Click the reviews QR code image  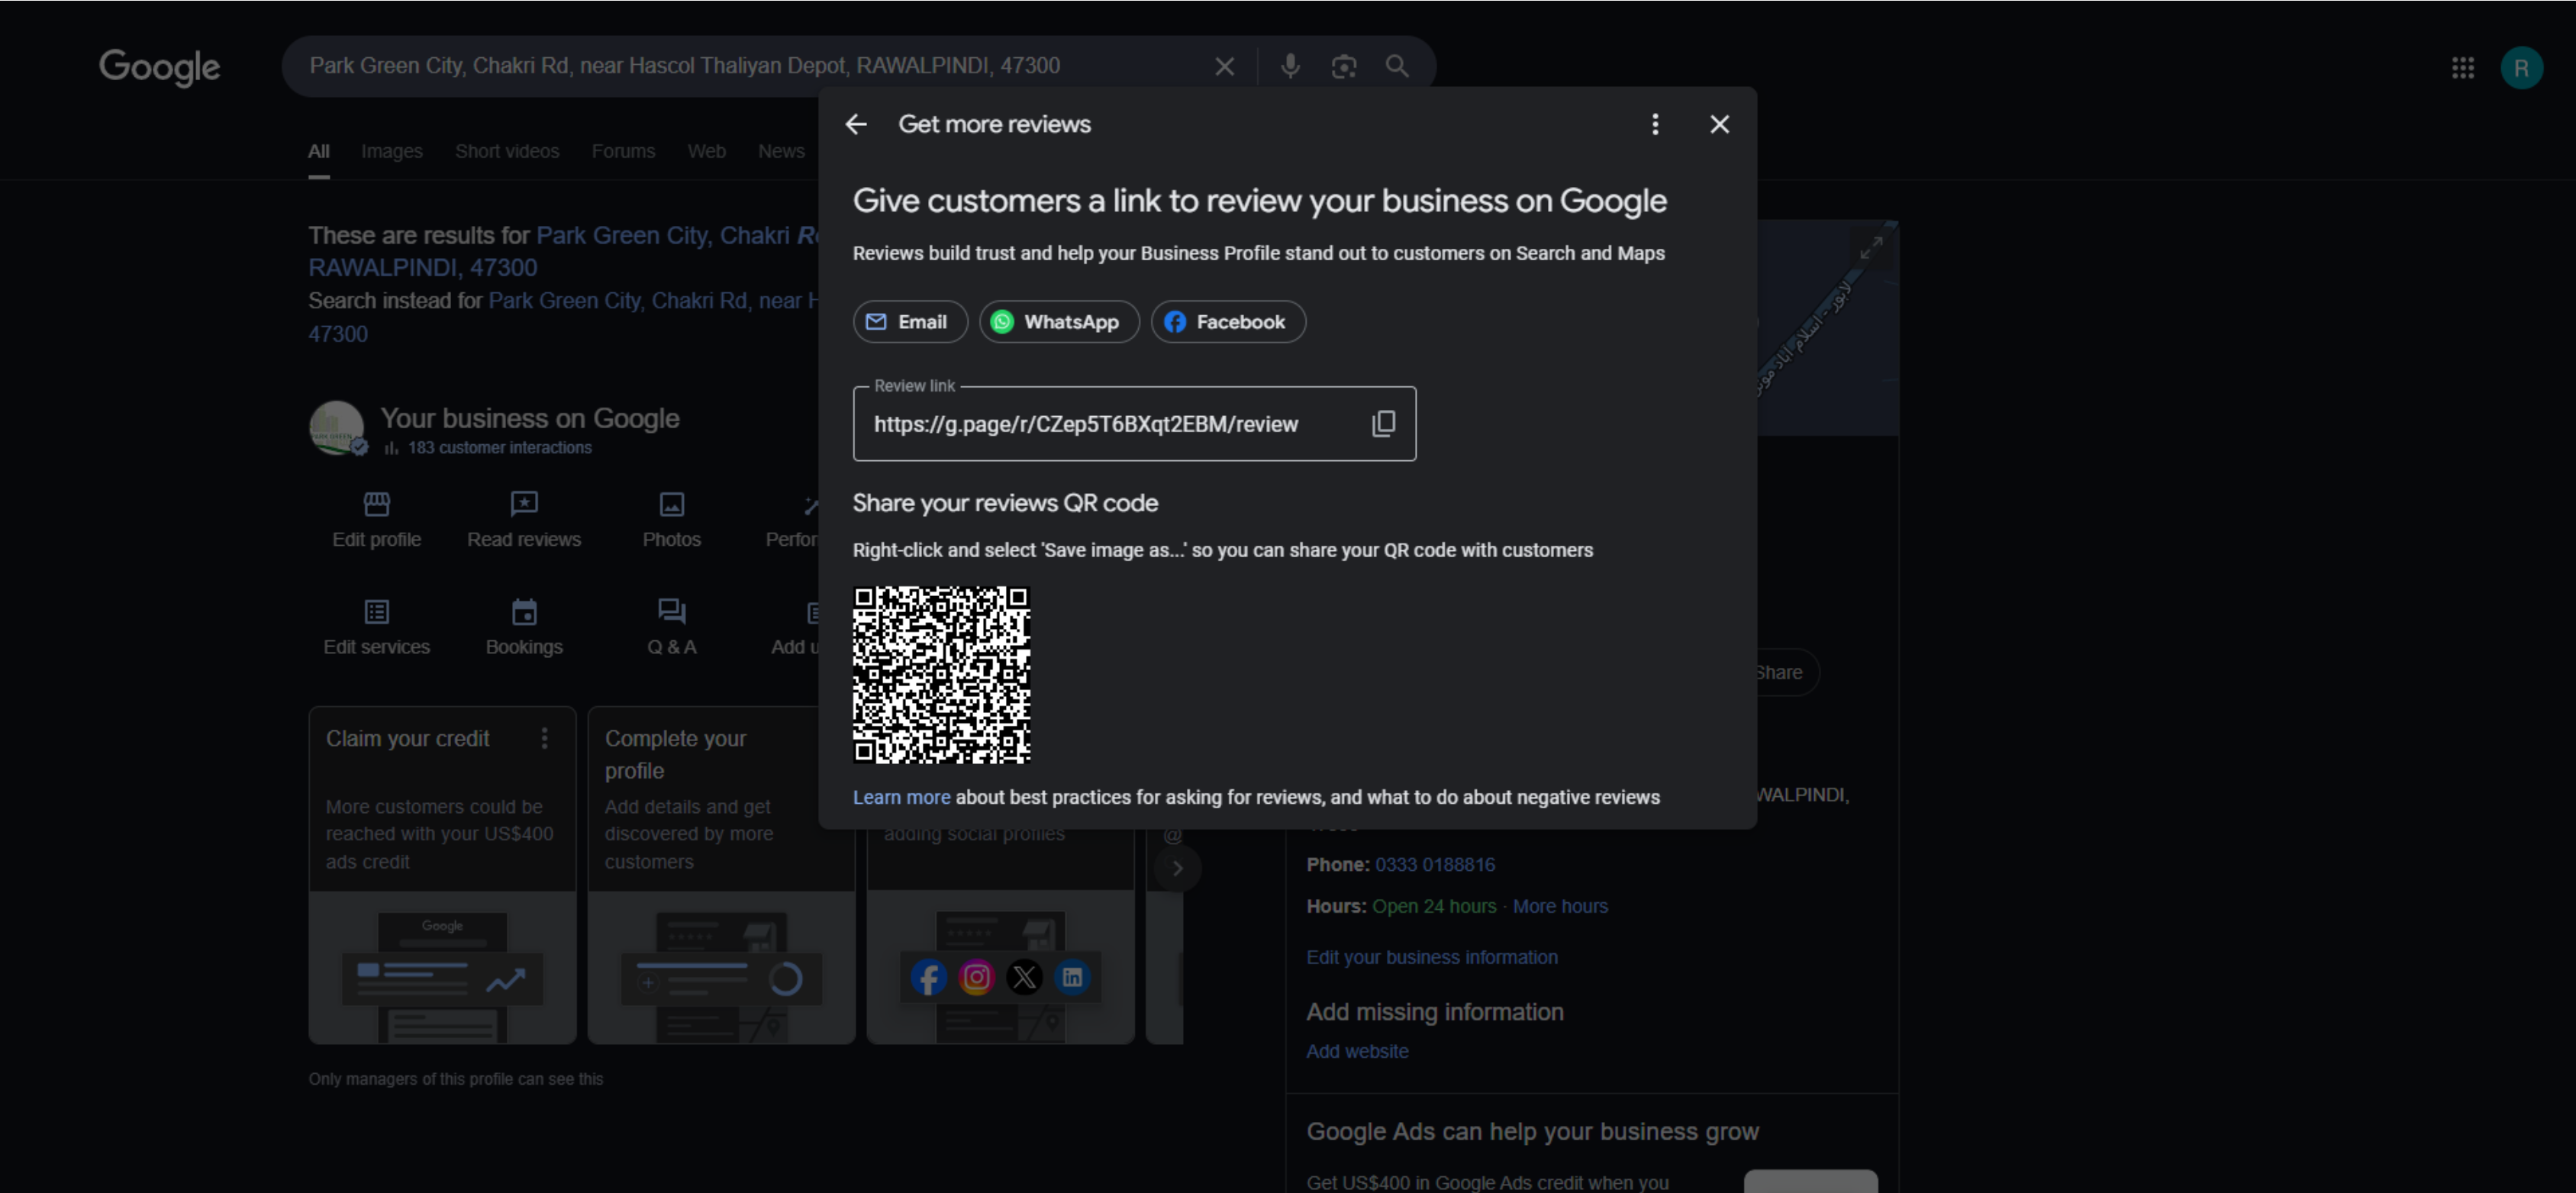click(x=941, y=675)
